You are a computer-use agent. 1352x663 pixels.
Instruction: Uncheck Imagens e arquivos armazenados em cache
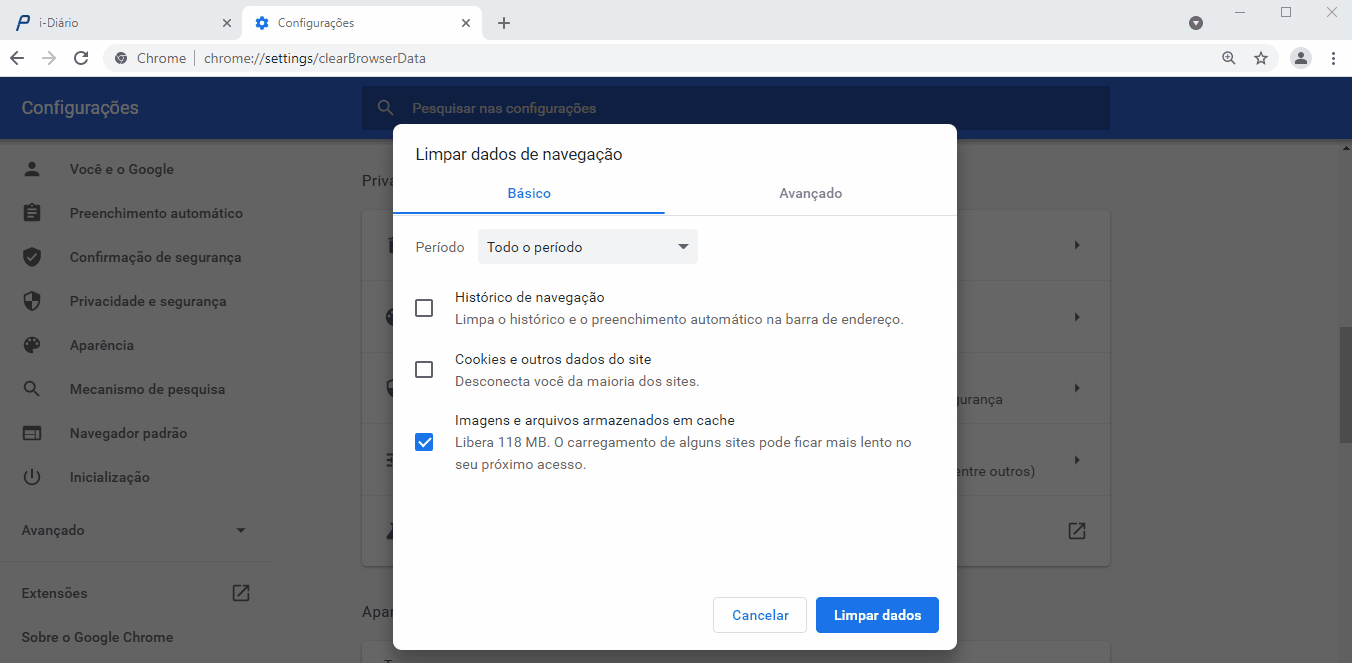[424, 442]
